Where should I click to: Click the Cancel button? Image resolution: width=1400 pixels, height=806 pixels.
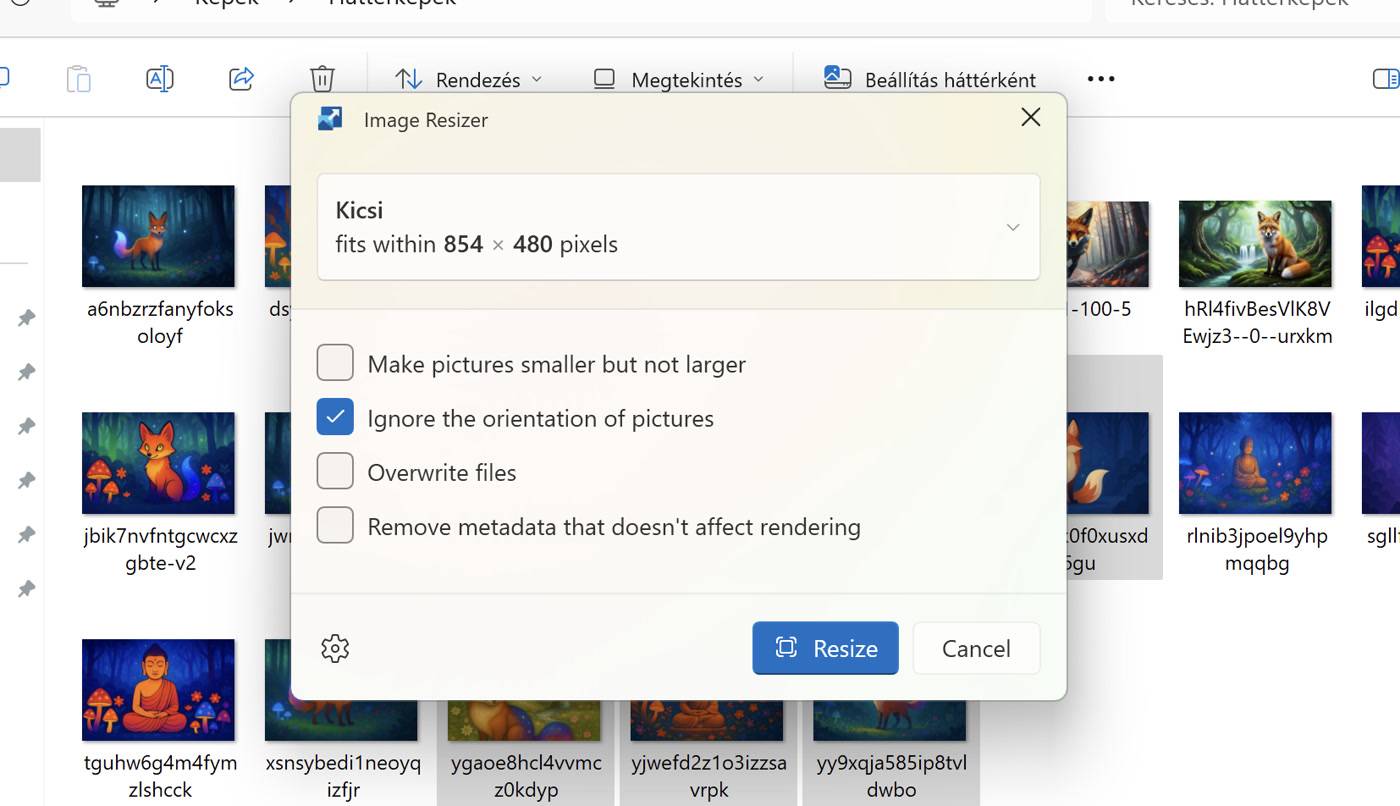tap(976, 648)
